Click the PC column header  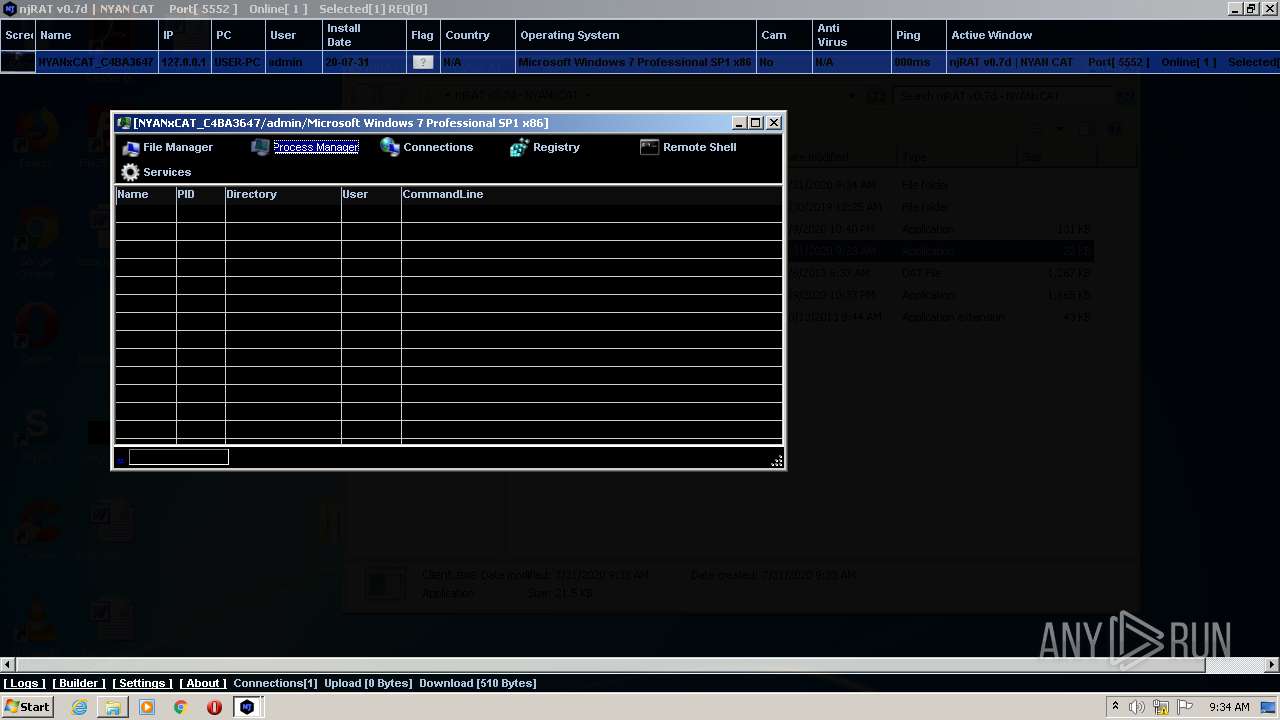(x=238, y=35)
